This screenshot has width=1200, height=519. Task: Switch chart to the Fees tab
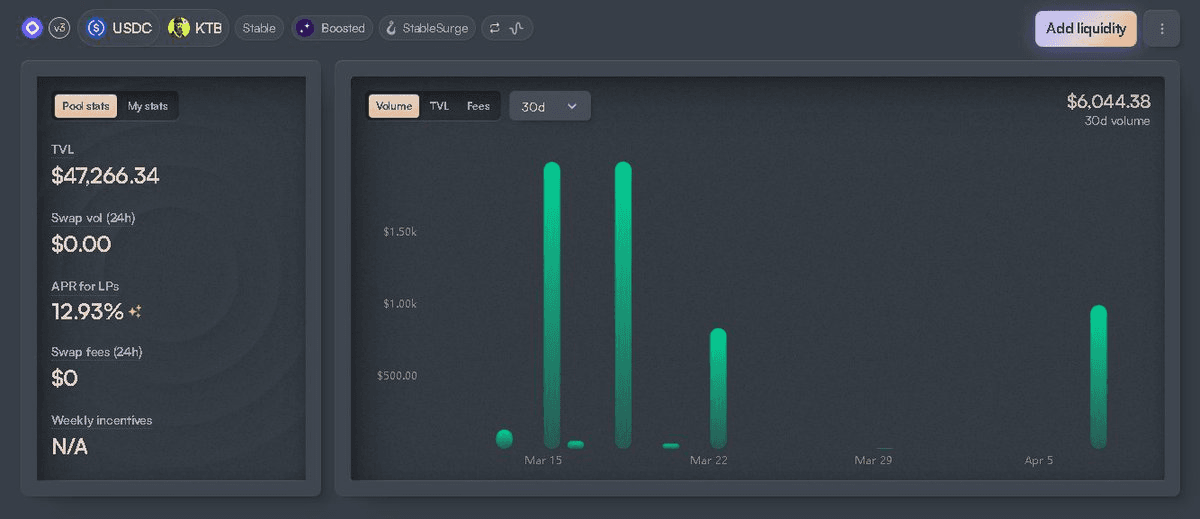tap(478, 106)
